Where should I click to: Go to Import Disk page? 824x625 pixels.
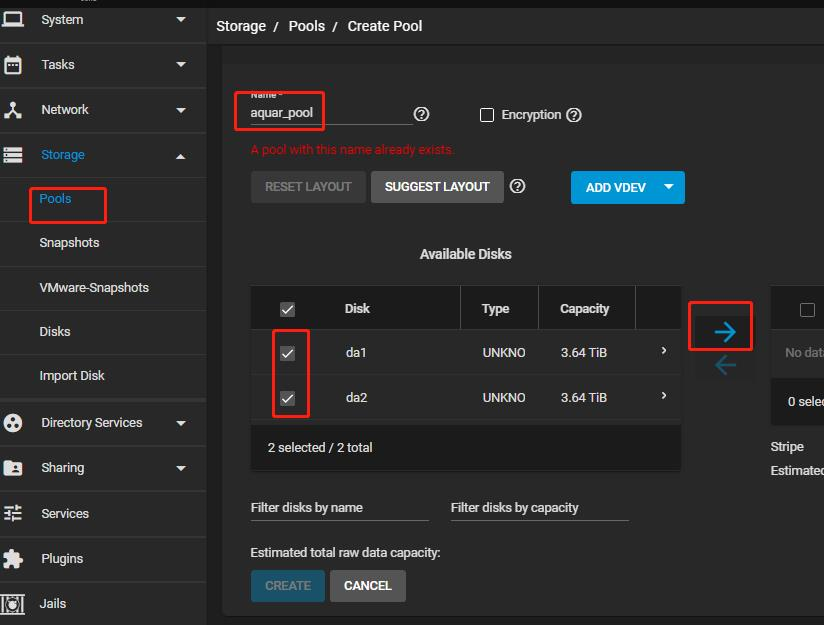pos(72,376)
